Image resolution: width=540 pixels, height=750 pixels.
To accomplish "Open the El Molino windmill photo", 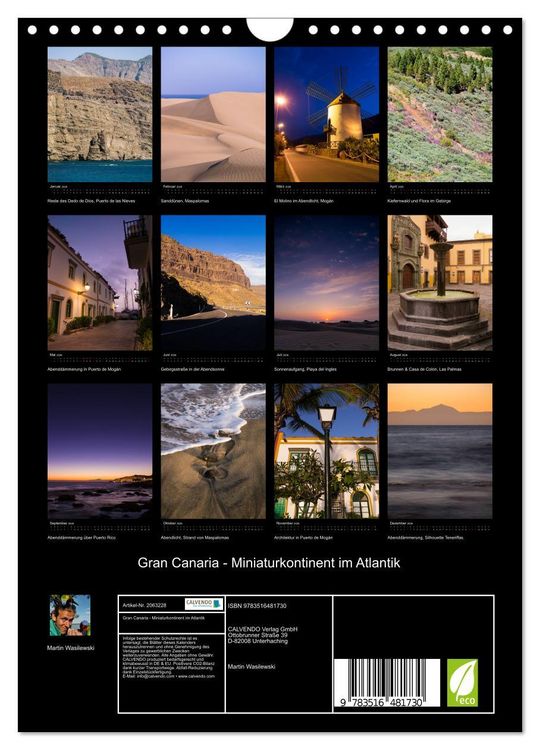I will pyautogui.click(x=327, y=114).
